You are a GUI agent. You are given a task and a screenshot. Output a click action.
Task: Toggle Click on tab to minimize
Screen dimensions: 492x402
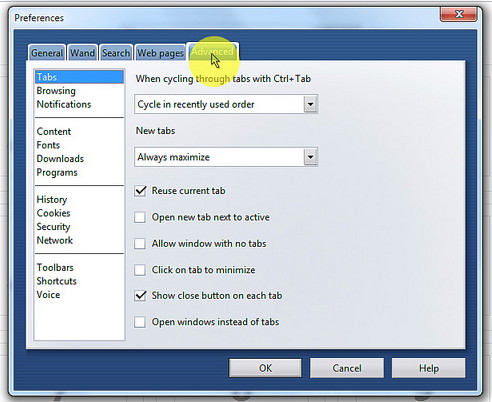pos(140,270)
